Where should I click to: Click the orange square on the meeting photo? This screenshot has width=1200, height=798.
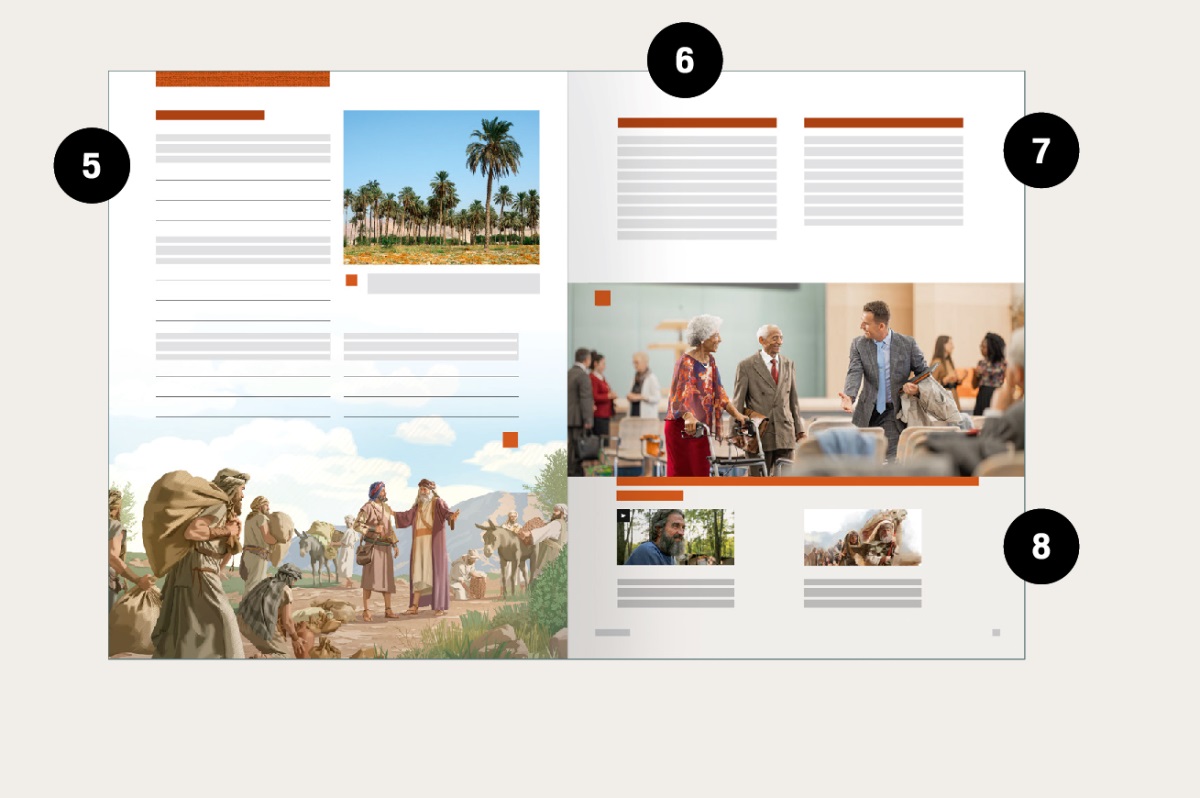pos(602,297)
